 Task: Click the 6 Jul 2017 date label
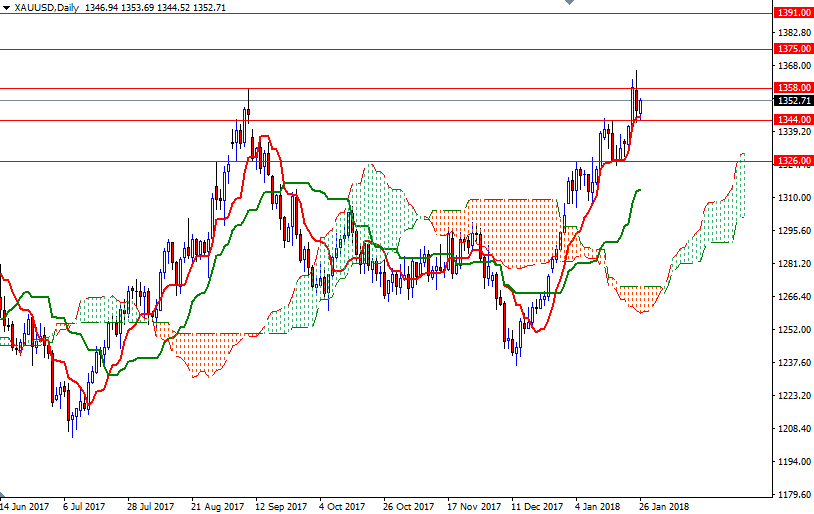point(85,506)
